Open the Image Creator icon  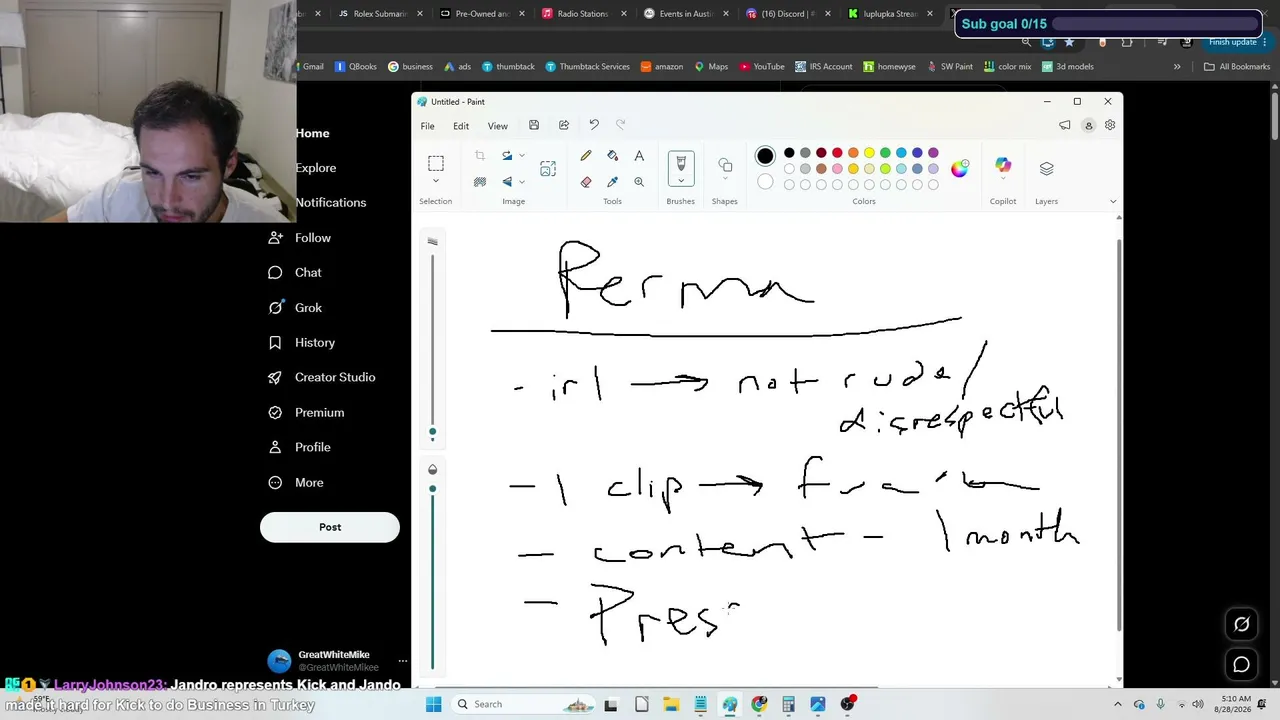pos(548,169)
